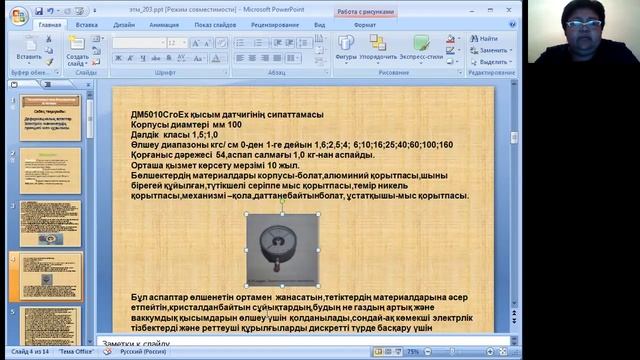Open the text columns dropdown

tap(293, 58)
